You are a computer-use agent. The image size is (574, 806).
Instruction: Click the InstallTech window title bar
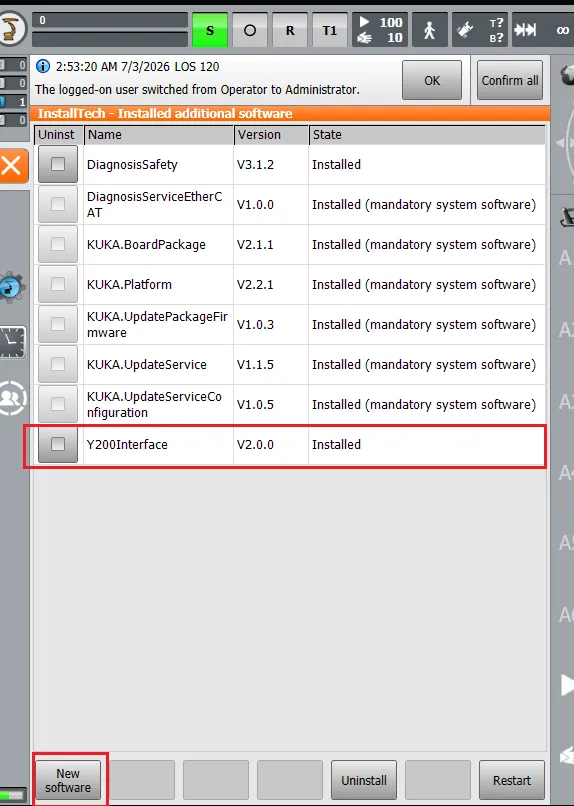pyautogui.click(x=290, y=114)
